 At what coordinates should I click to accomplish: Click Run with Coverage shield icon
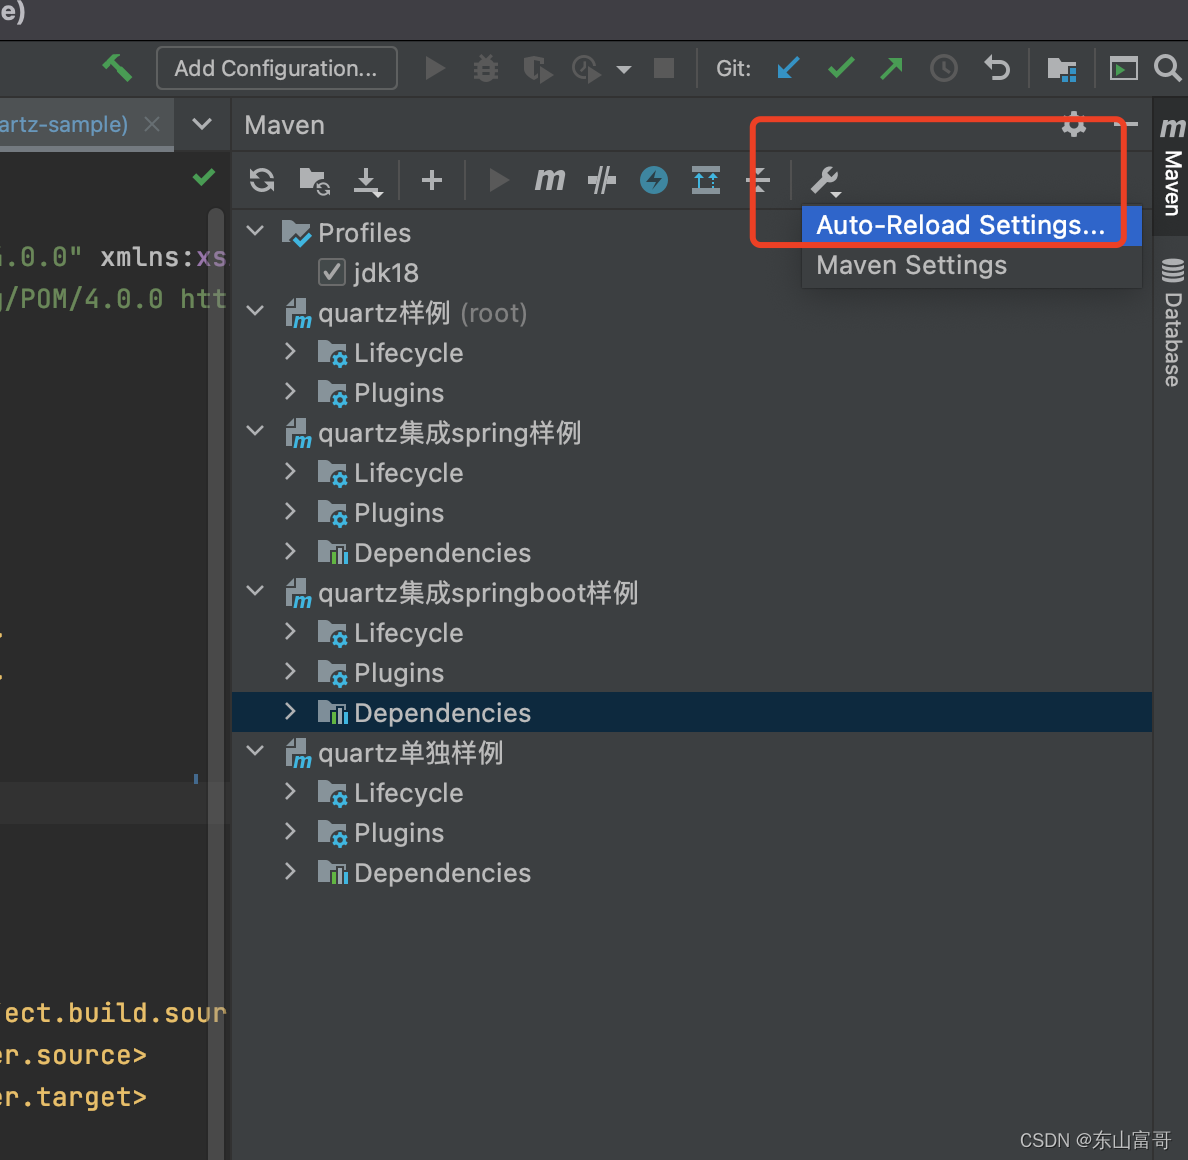(x=537, y=68)
